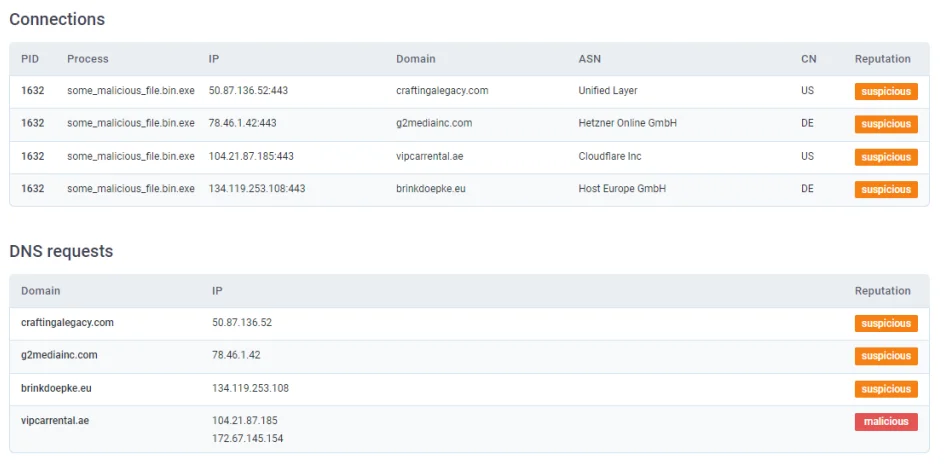Select IP address 134.119.253.108:443
949x473 pixels.
pos(257,189)
